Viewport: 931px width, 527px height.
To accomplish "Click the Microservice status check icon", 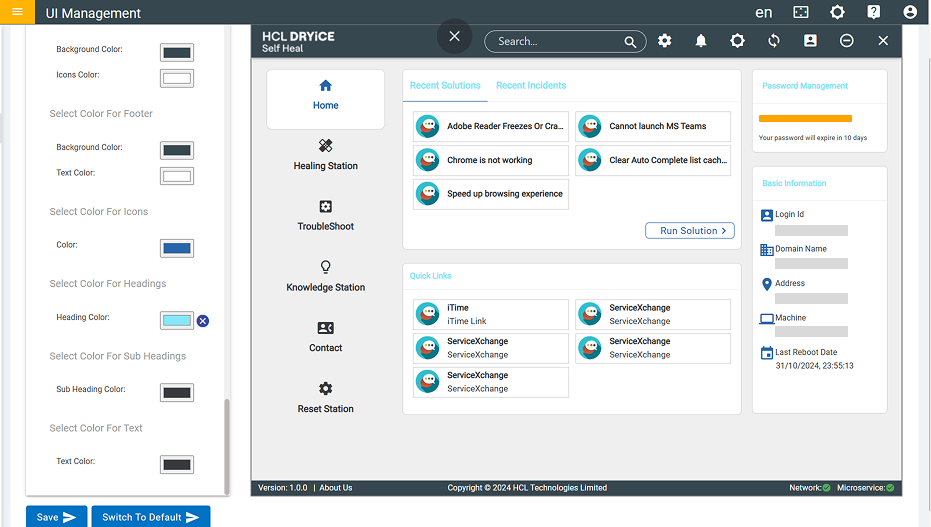I will 890,488.
